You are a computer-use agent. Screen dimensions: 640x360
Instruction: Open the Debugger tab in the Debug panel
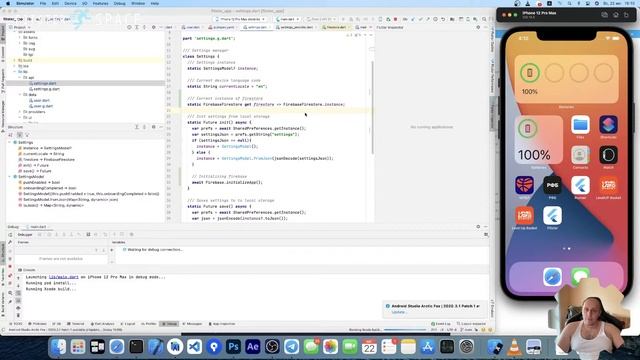(x=25, y=235)
